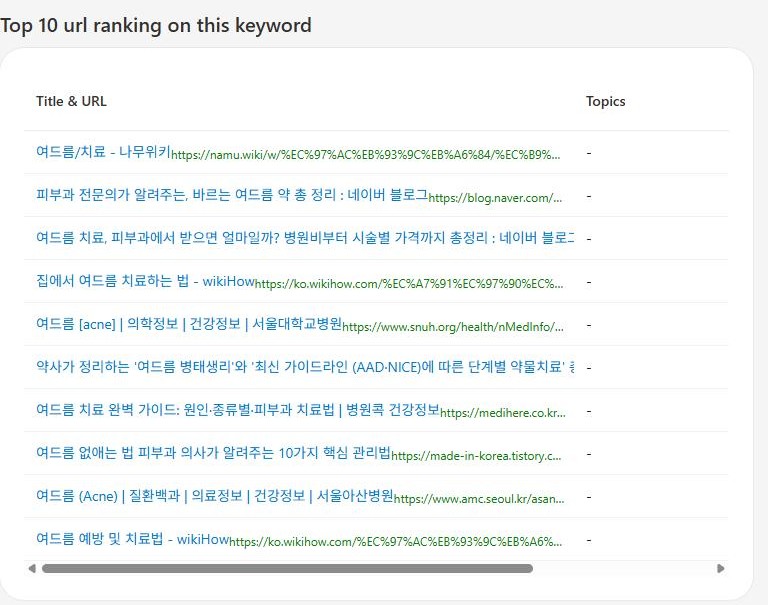Click the medihere.co.kr URL
The image size is (768, 605).
coord(503,413)
